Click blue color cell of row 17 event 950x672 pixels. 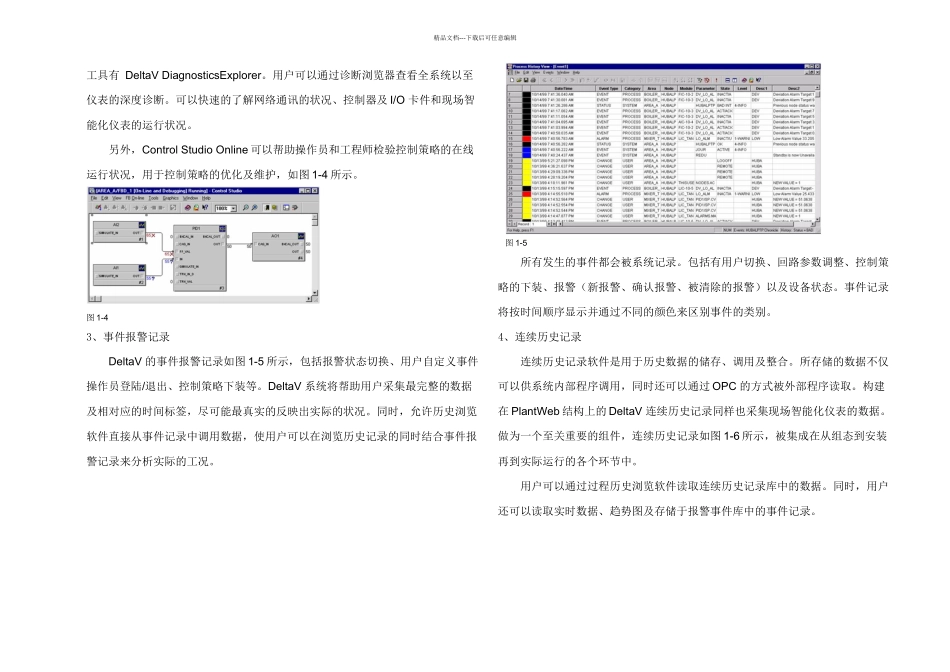(x=526, y=149)
